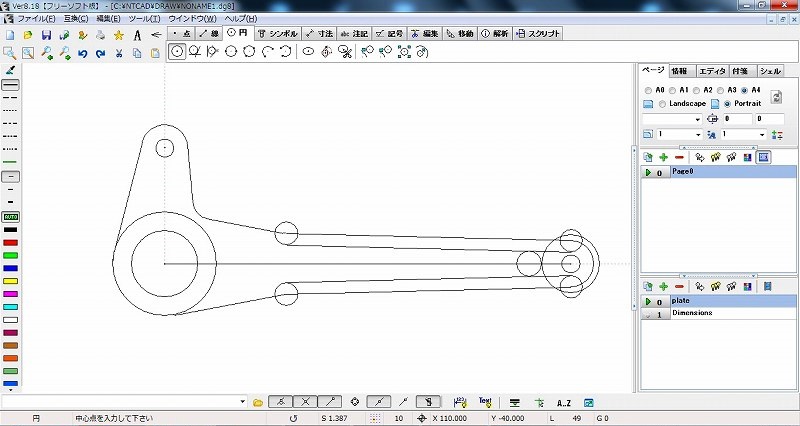Open the 情報 tab in right panel
The width and height of the screenshot is (800, 426).
(x=680, y=71)
